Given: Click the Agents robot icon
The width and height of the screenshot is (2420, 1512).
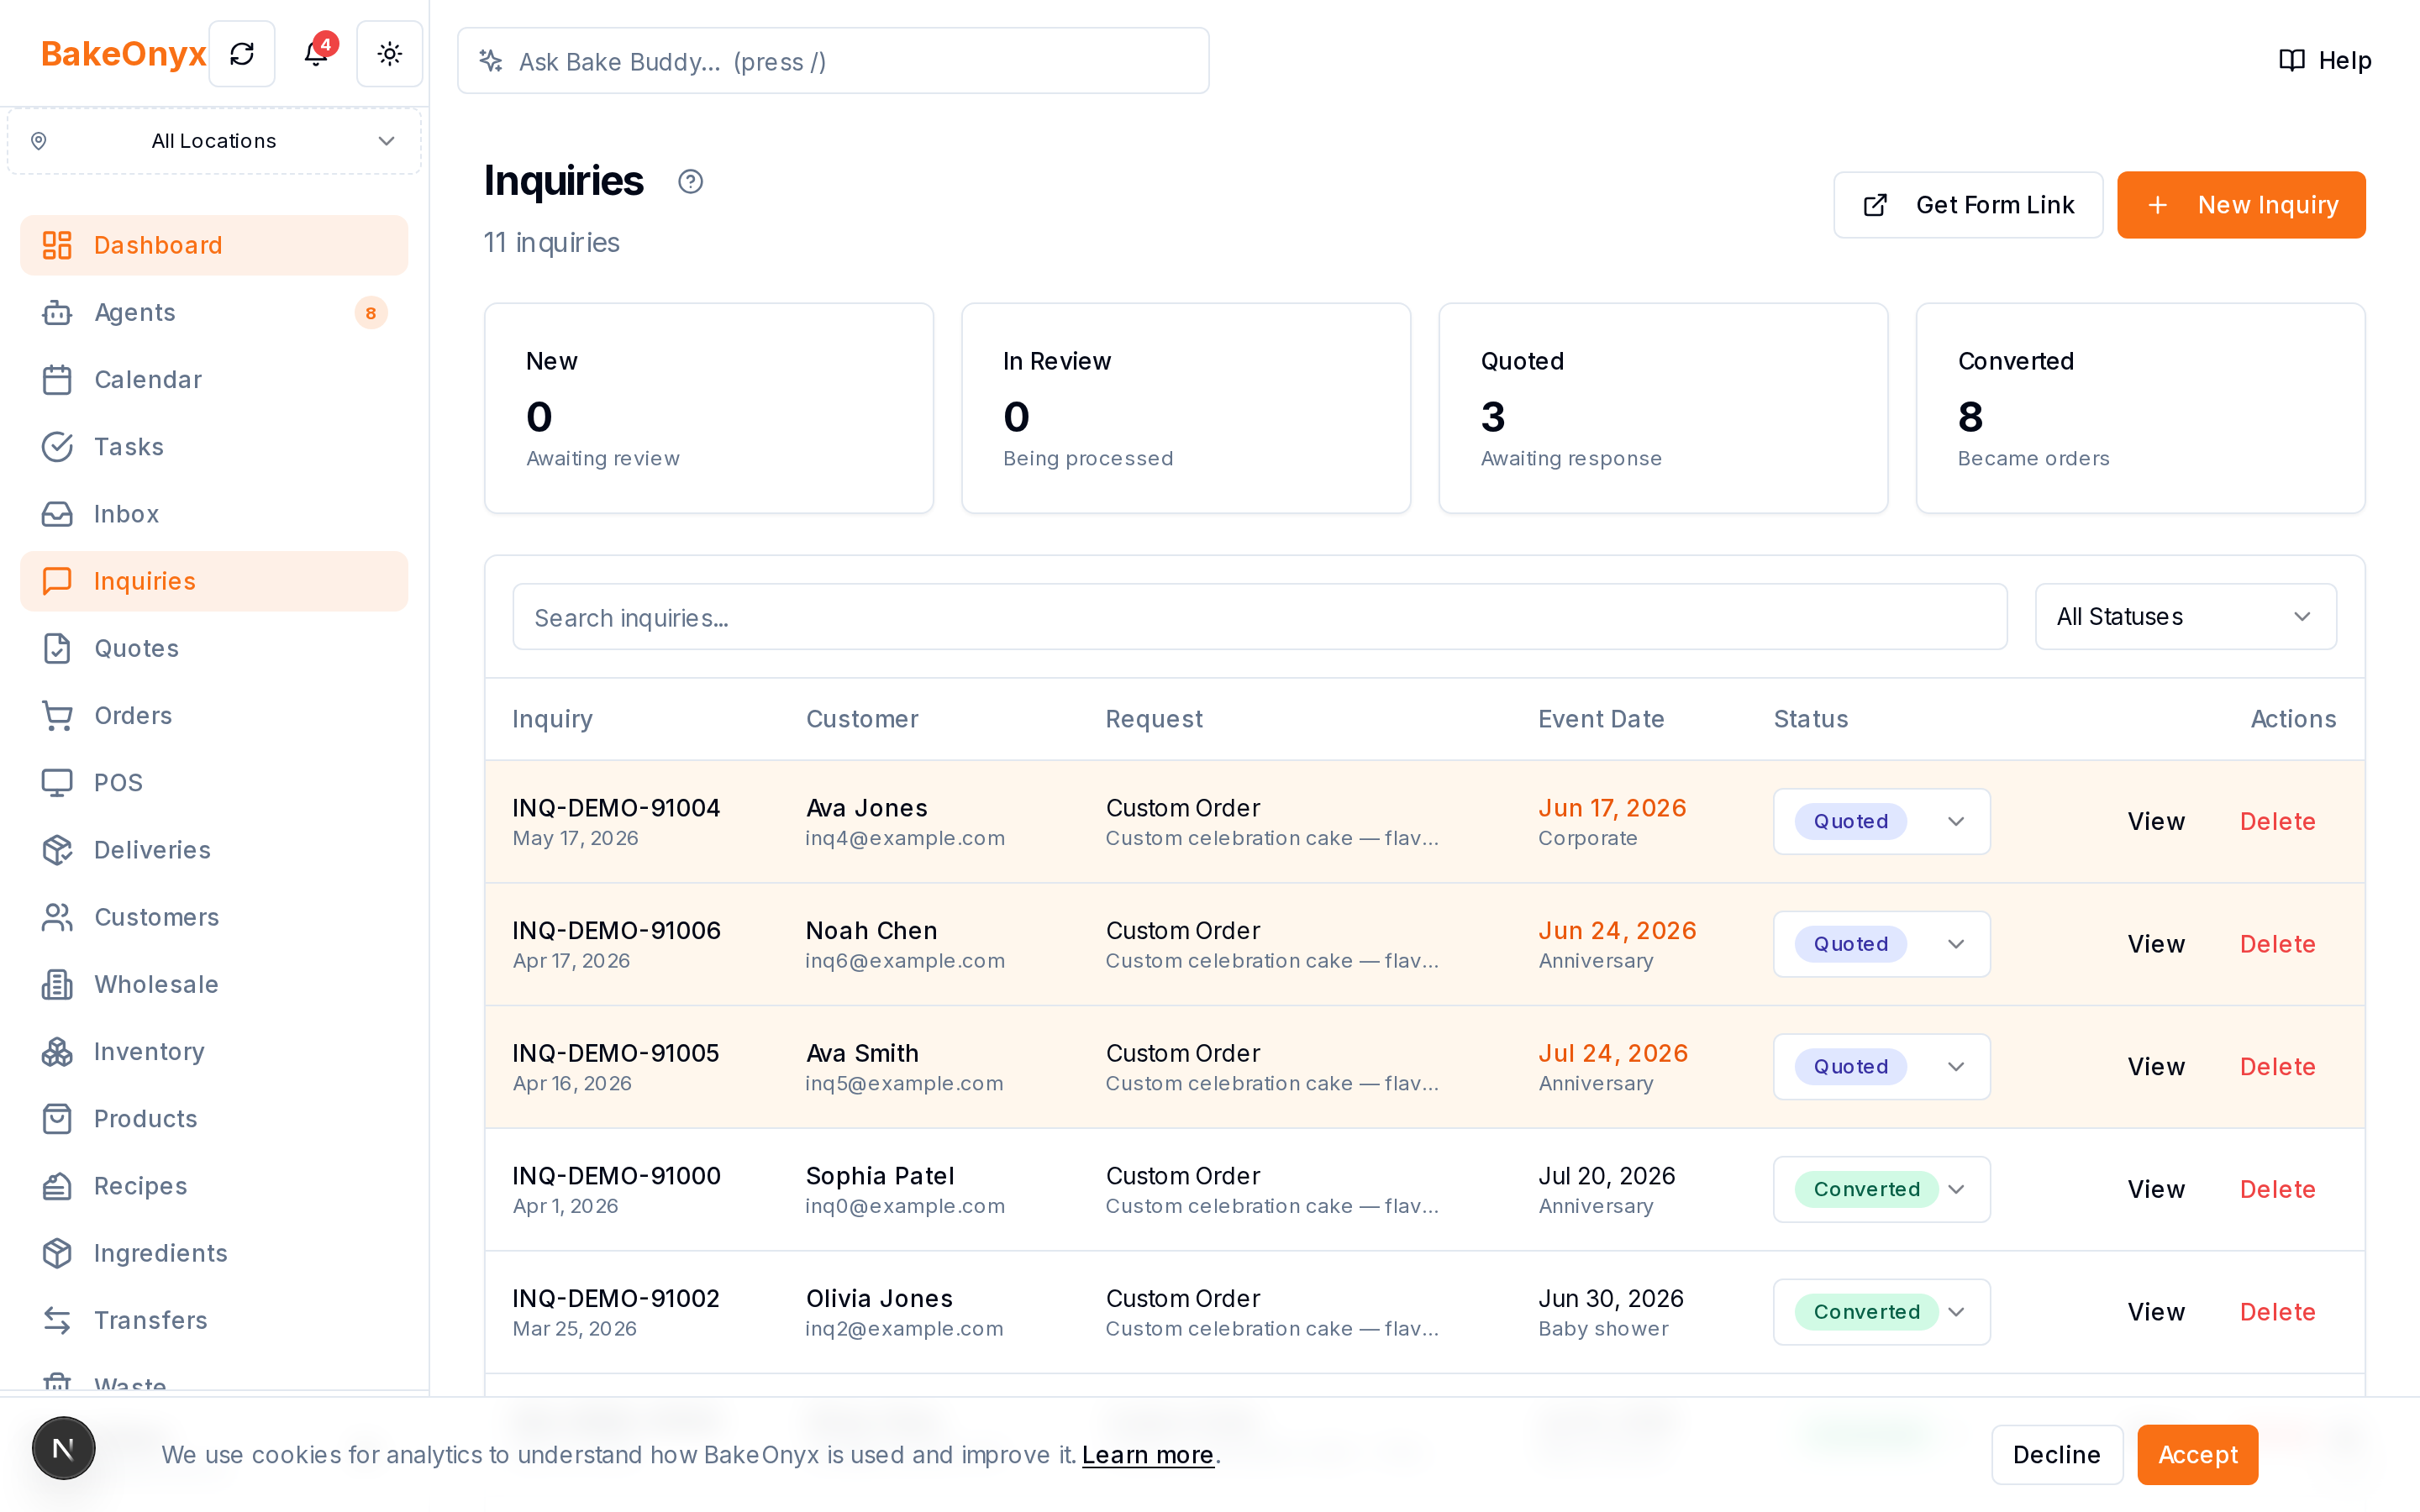Looking at the screenshot, I should point(57,312).
